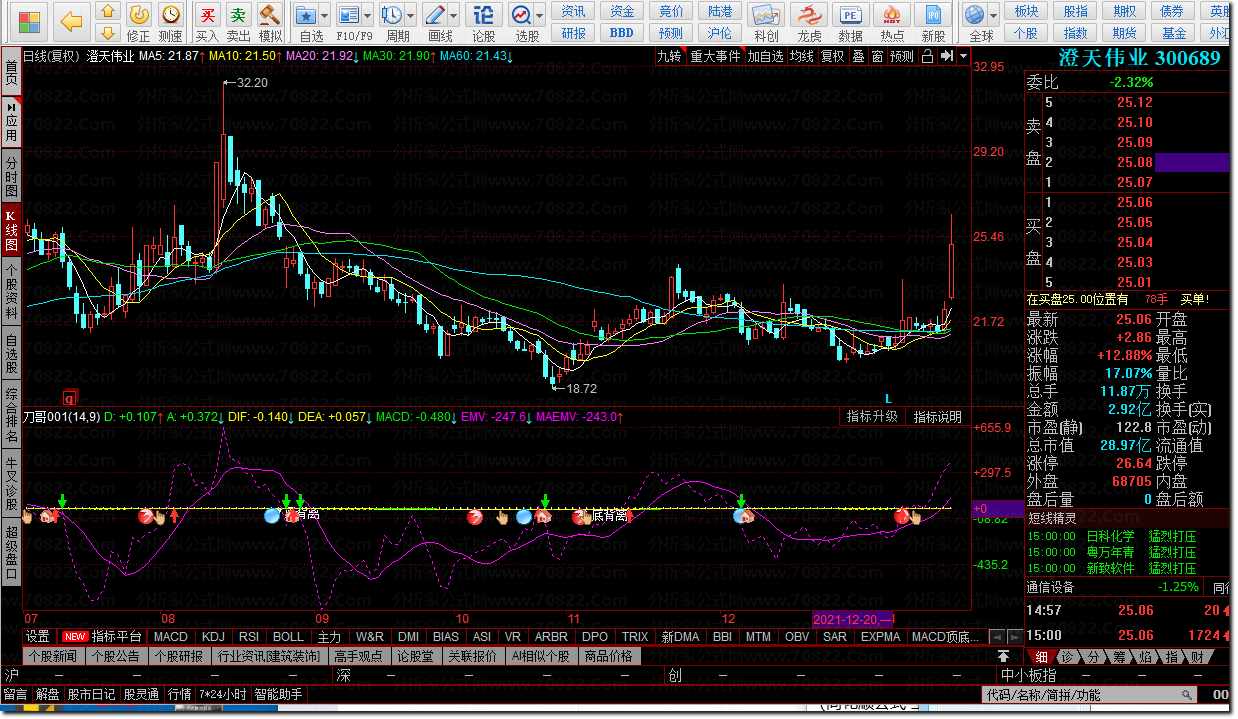Toggle the 叠 overlay button
This screenshot has height=719, width=1238.
[x=858, y=56]
